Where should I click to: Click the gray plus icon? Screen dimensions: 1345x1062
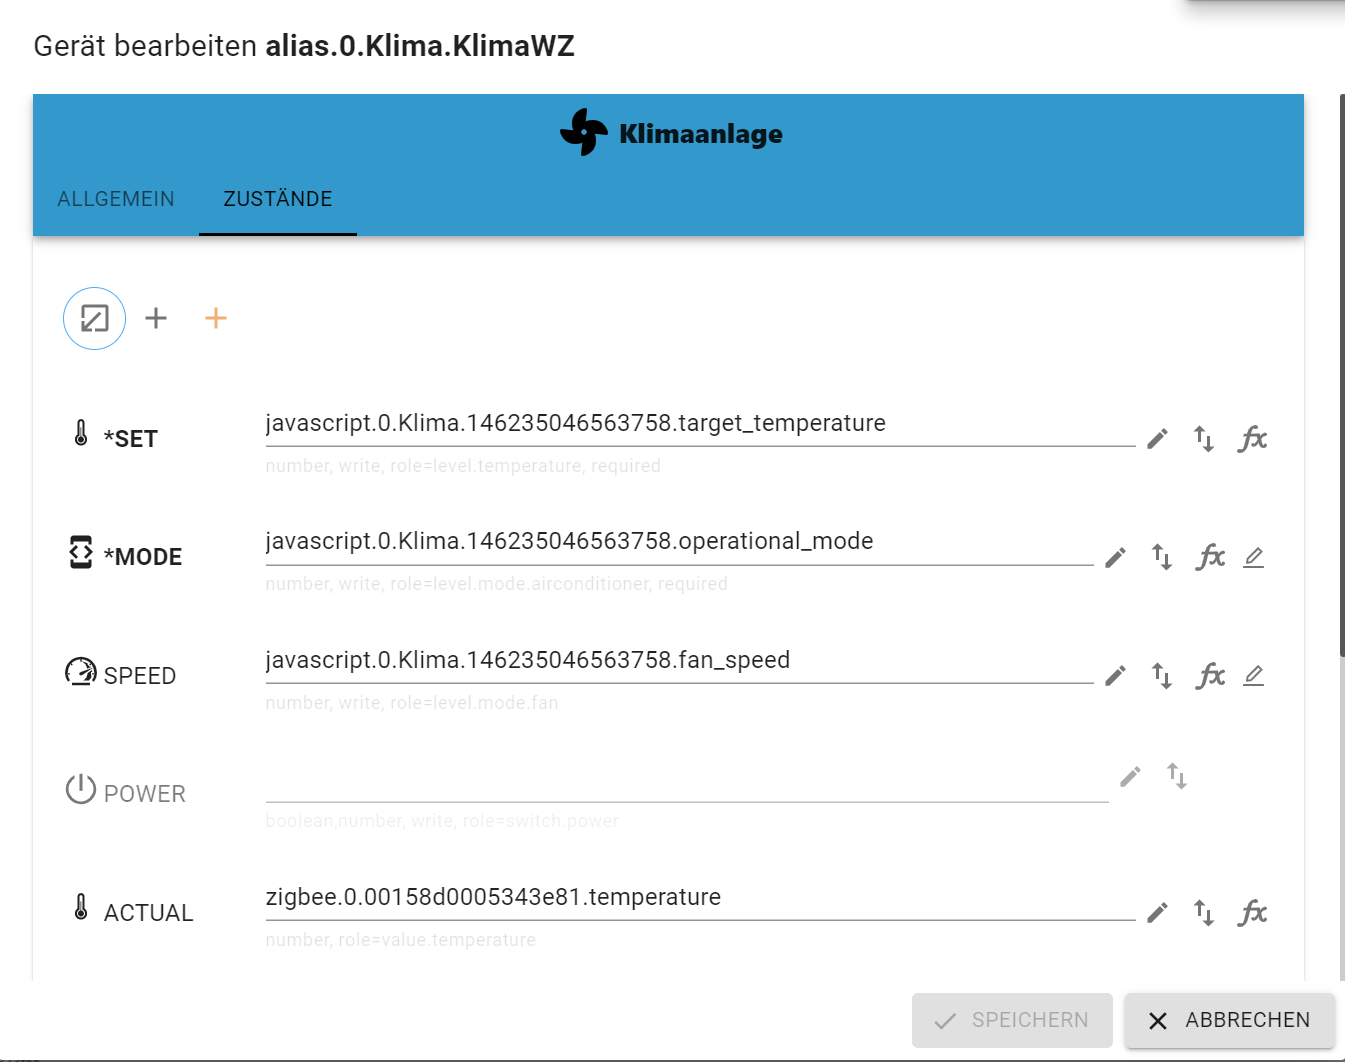coord(156,319)
